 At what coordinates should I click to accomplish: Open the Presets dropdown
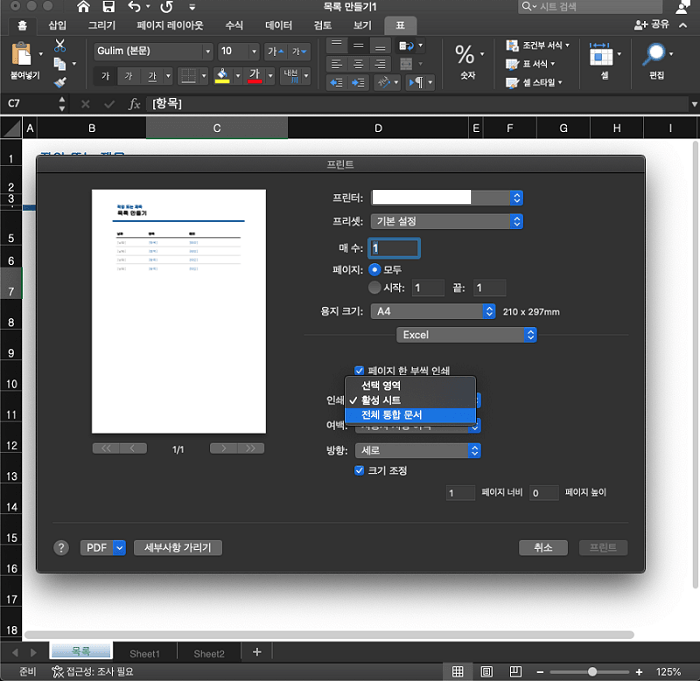(447, 221)
